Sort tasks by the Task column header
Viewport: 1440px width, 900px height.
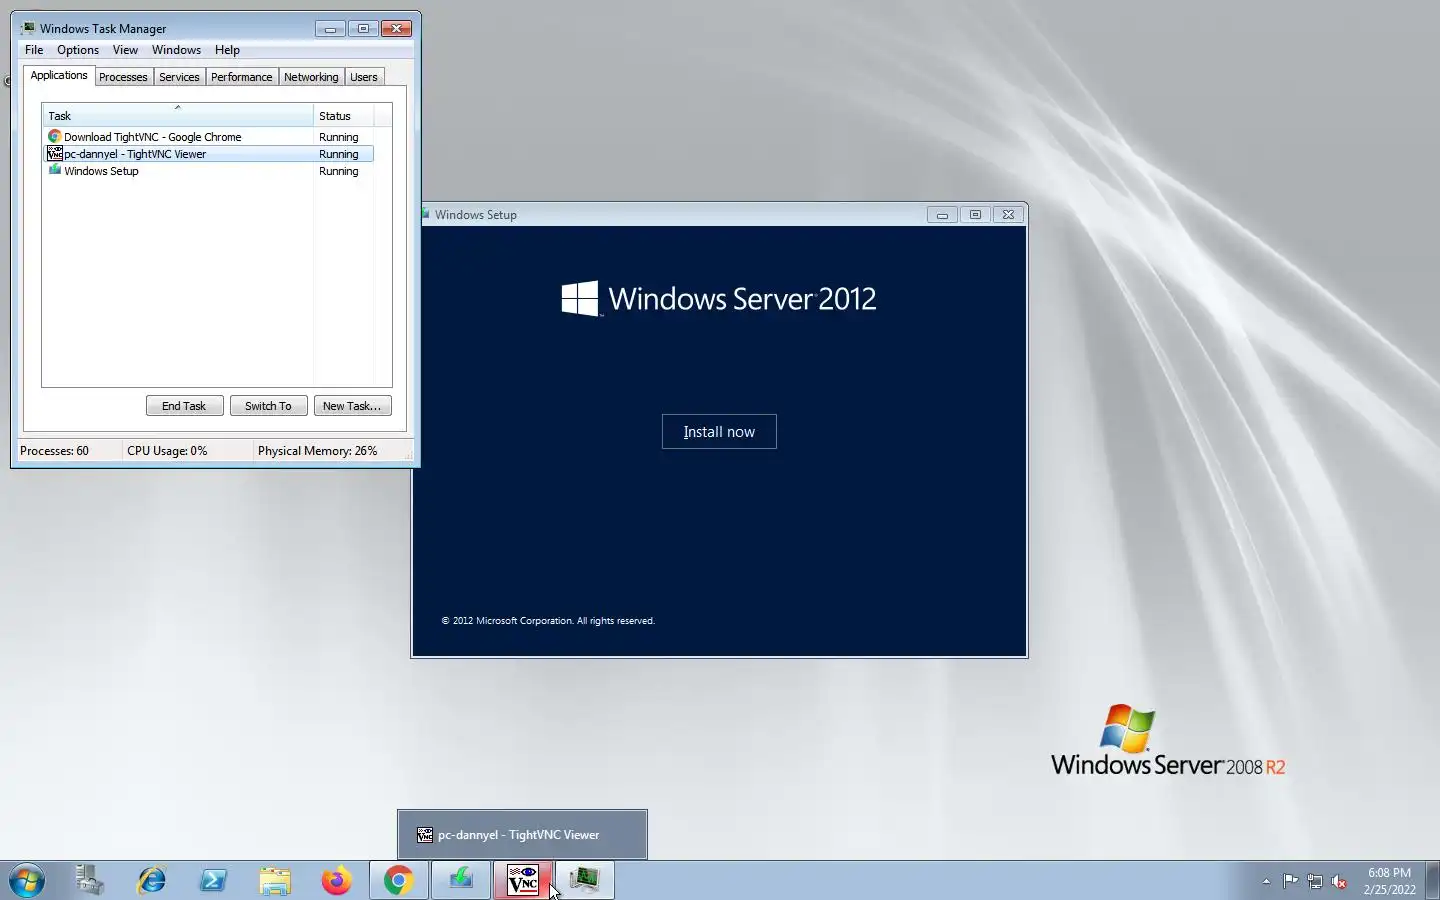pyautogui.click(x=178, y=115)
